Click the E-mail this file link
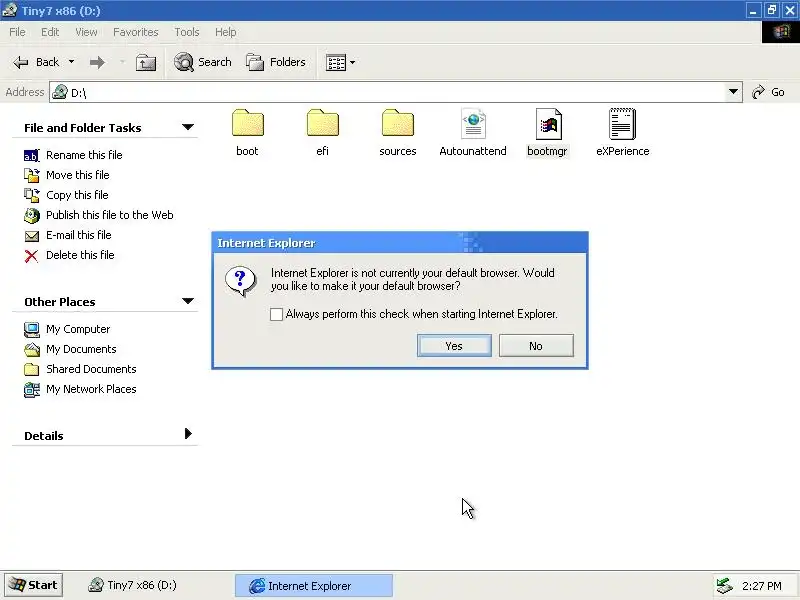 coord(79,235)
